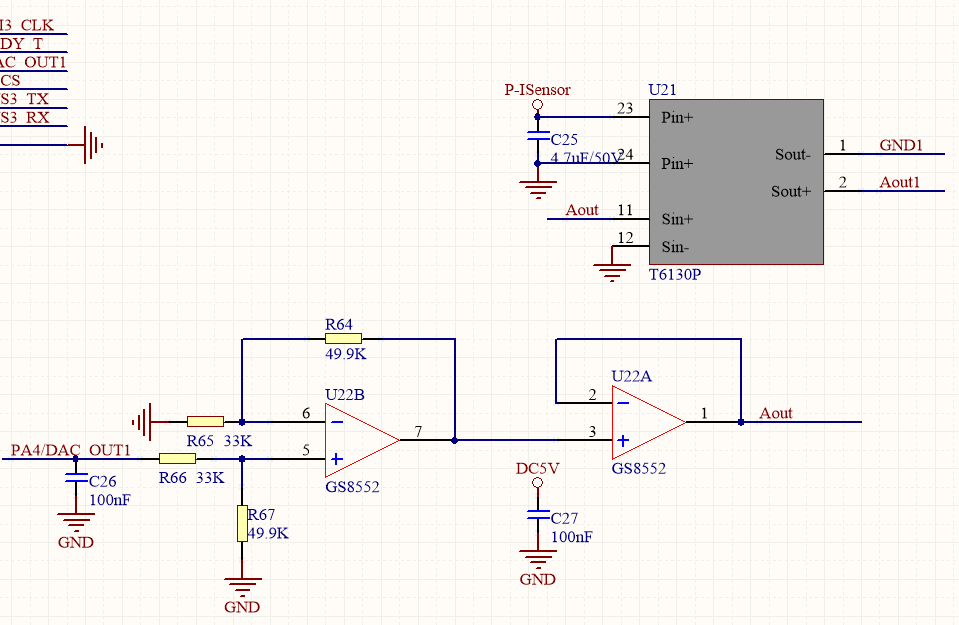Screen dimensions: 959x625
Task: Select the ground symbol below C26
Action: click(76, 522)
